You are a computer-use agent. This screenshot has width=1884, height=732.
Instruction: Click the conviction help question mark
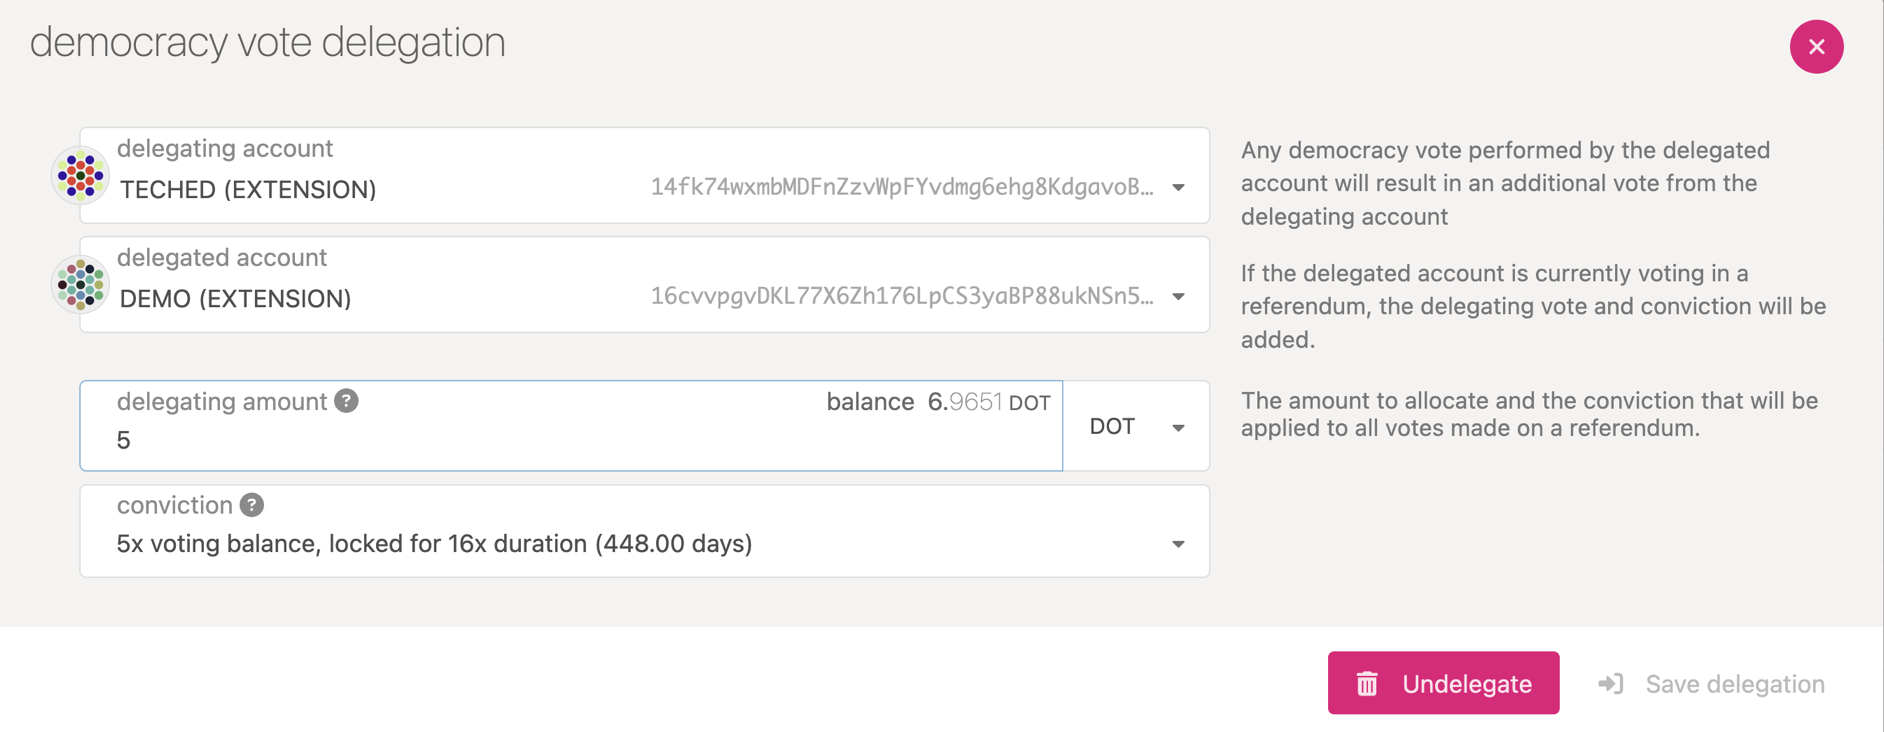click(252, 505)
